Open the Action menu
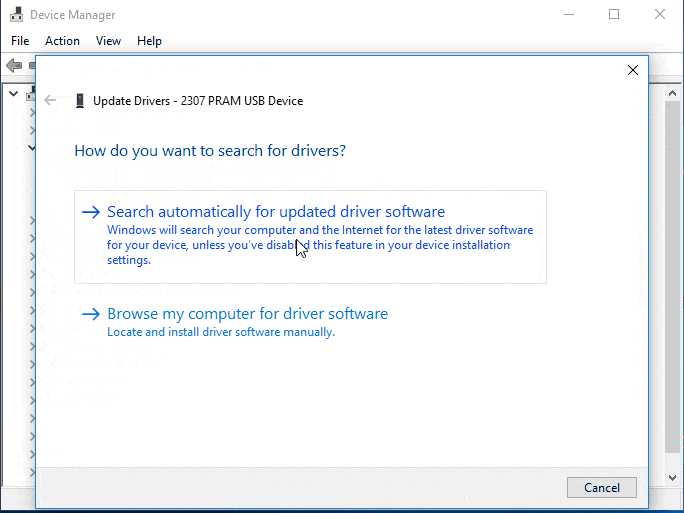This screenshot has height=513, width=684. click(x=62, y=41)
